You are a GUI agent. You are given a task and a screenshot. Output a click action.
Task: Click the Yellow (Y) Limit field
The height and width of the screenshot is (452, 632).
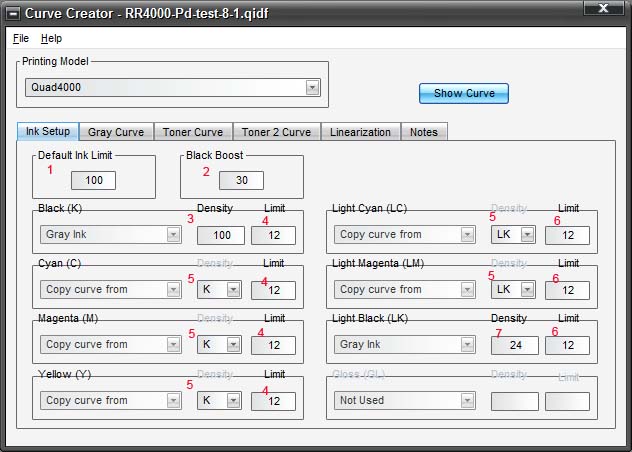(273, 400)
